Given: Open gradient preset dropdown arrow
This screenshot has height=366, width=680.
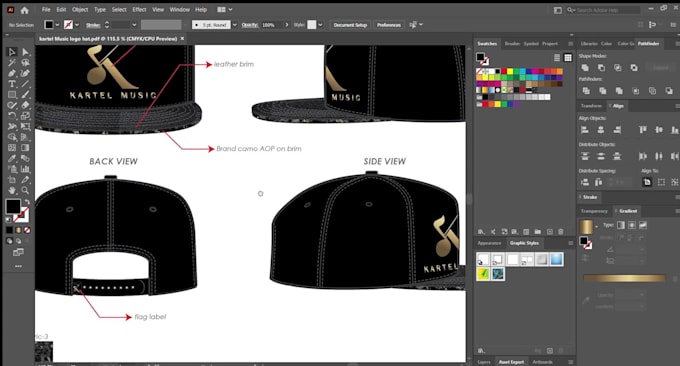Looking at the screenshot, I should coord(596,226).
